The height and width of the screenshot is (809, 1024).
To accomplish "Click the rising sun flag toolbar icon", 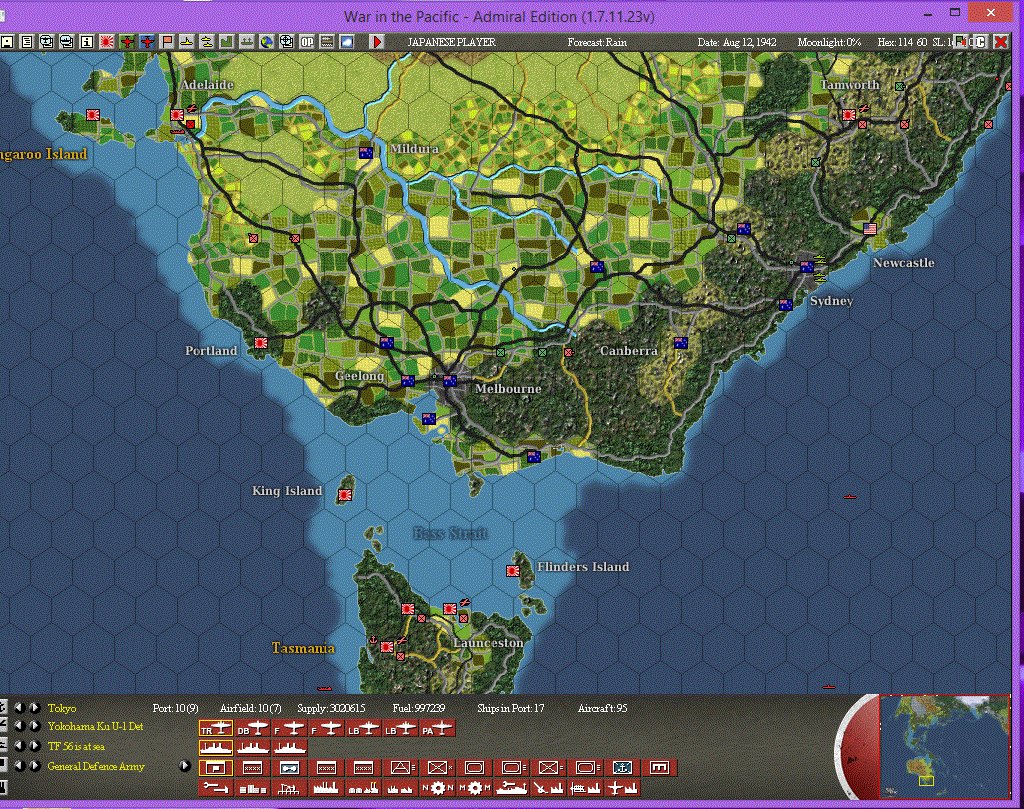I will (106, 42).
